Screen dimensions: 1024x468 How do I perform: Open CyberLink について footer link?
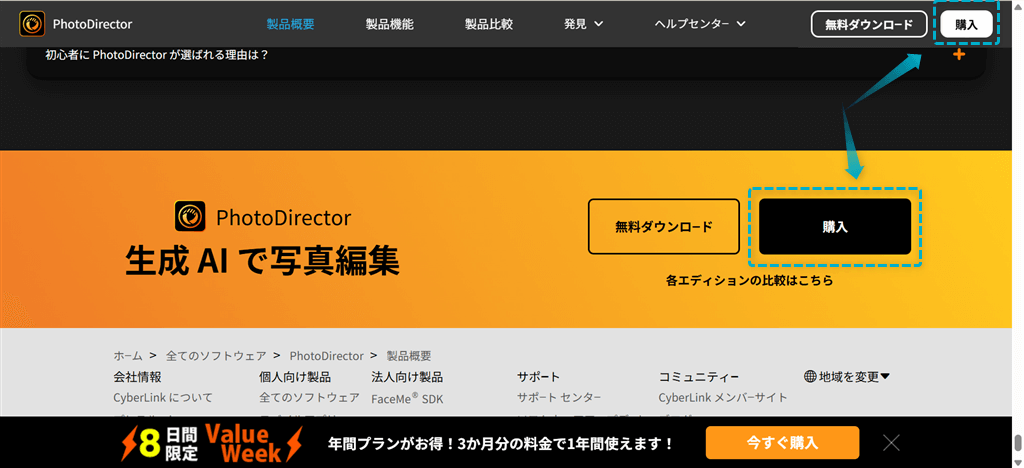pyautogui.click(x=163, y=397)
